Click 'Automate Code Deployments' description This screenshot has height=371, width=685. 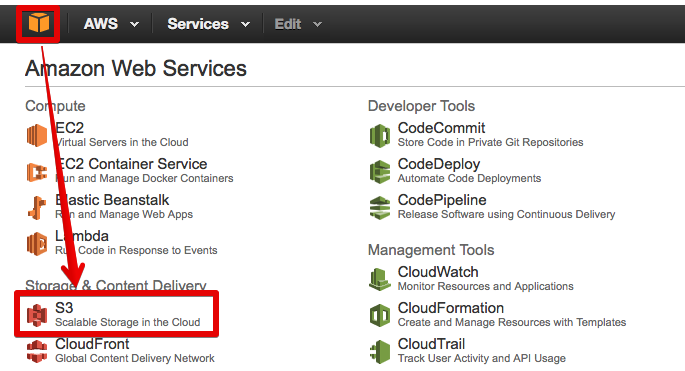click(x=469, y=178)
